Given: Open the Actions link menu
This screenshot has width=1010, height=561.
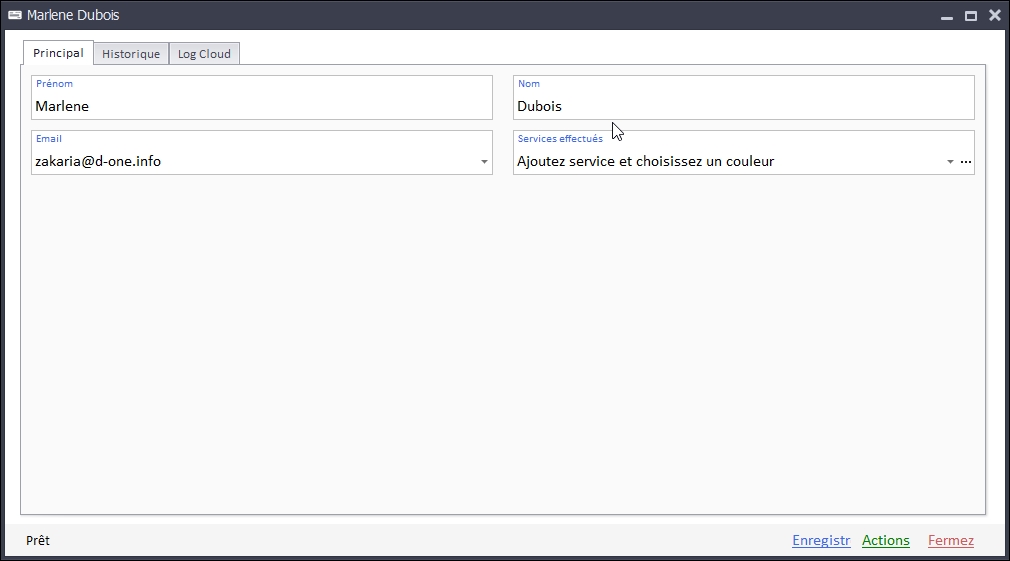Looking at the screenshot, I should pos(886,541).
